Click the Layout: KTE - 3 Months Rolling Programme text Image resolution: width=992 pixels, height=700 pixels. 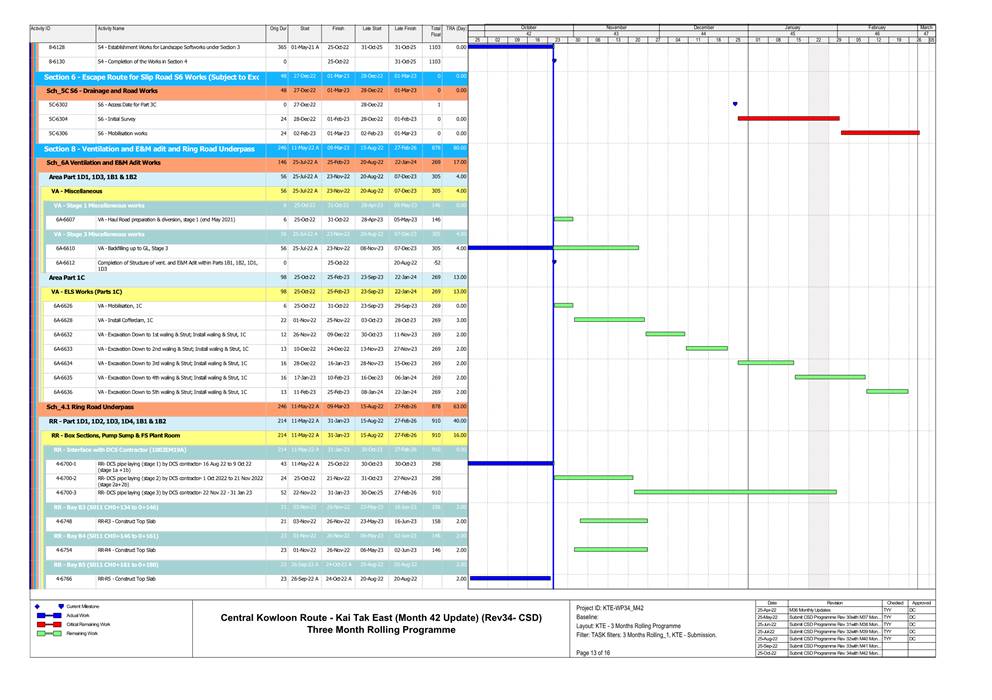coord(628,626)
